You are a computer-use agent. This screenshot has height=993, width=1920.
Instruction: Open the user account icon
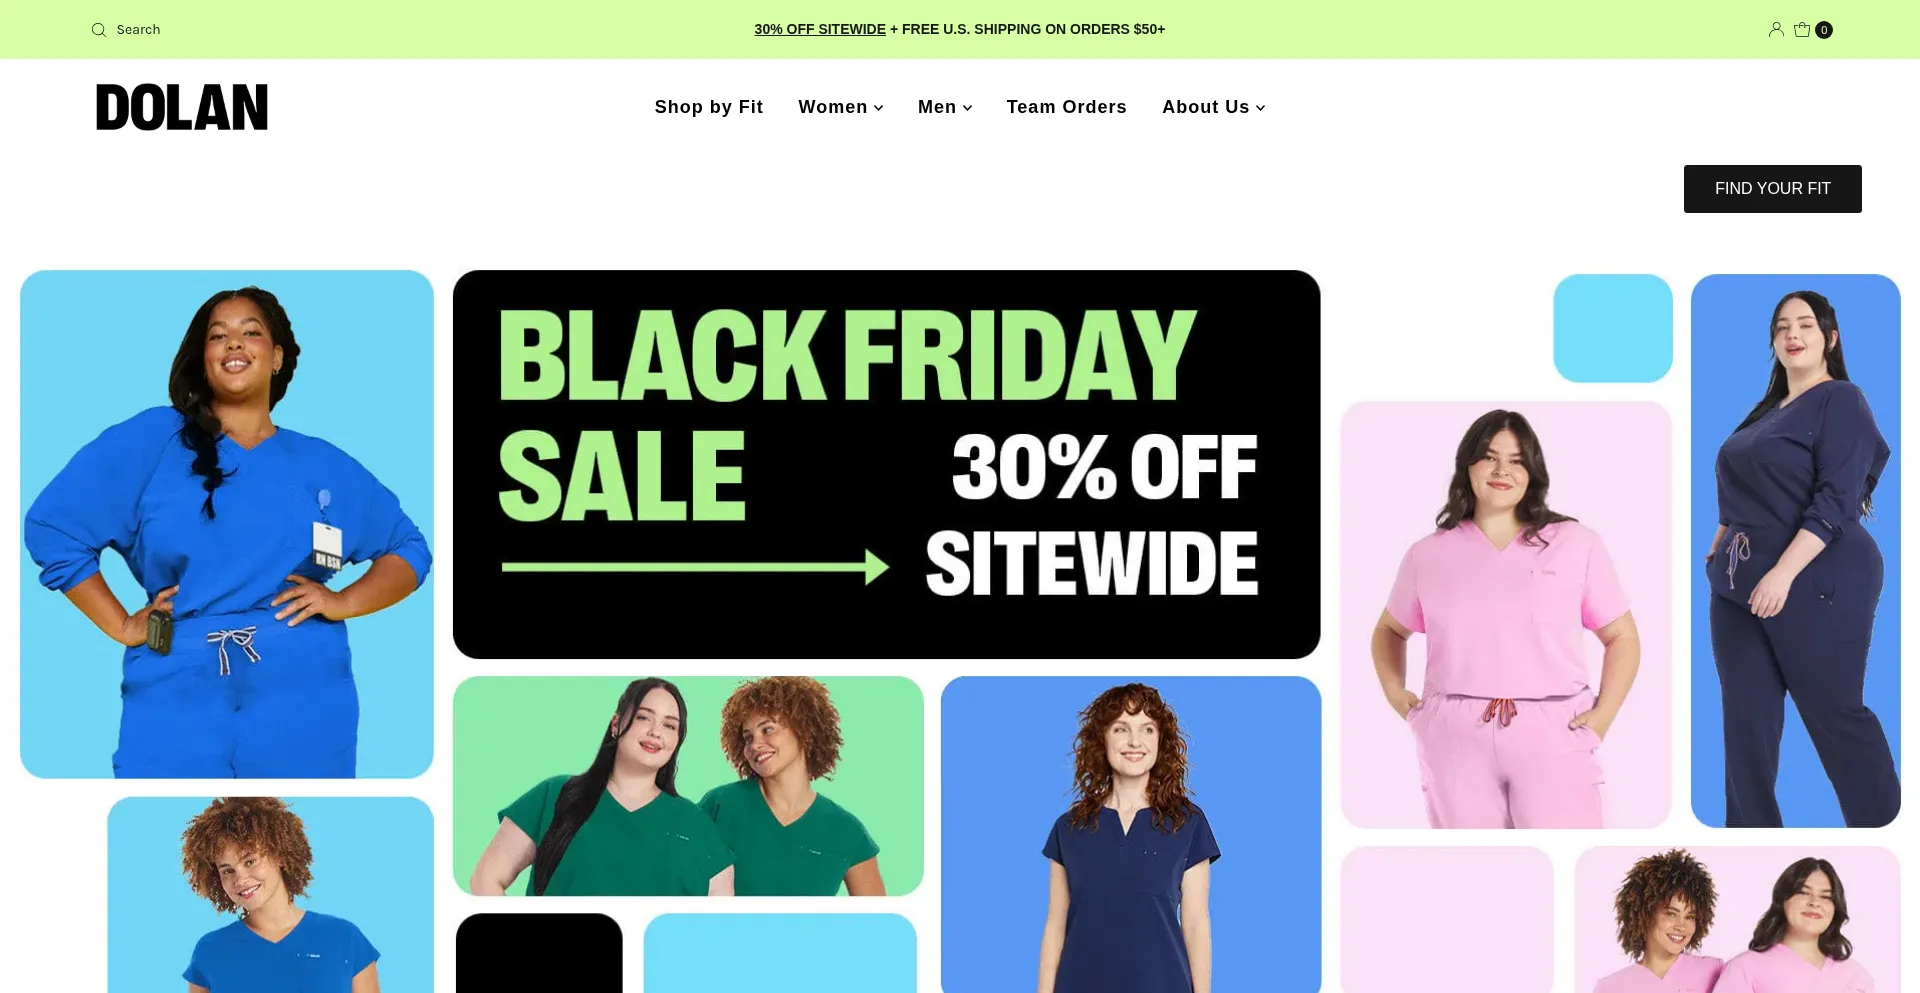(x=1776, y=29)
